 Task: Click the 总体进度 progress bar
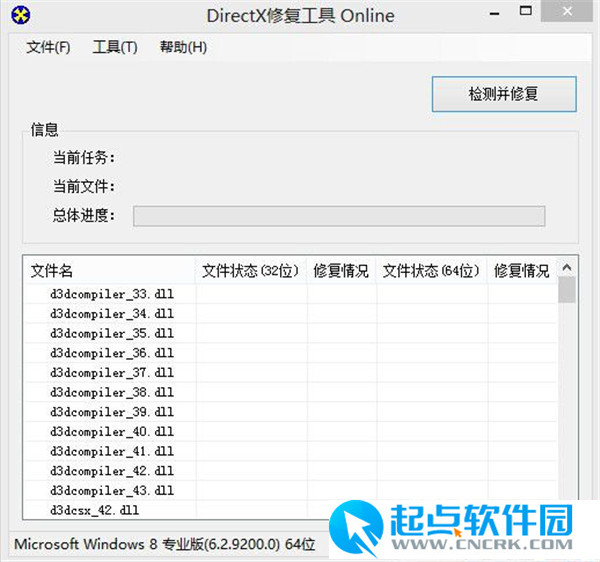pyautogui.click(x=339, y=216)
